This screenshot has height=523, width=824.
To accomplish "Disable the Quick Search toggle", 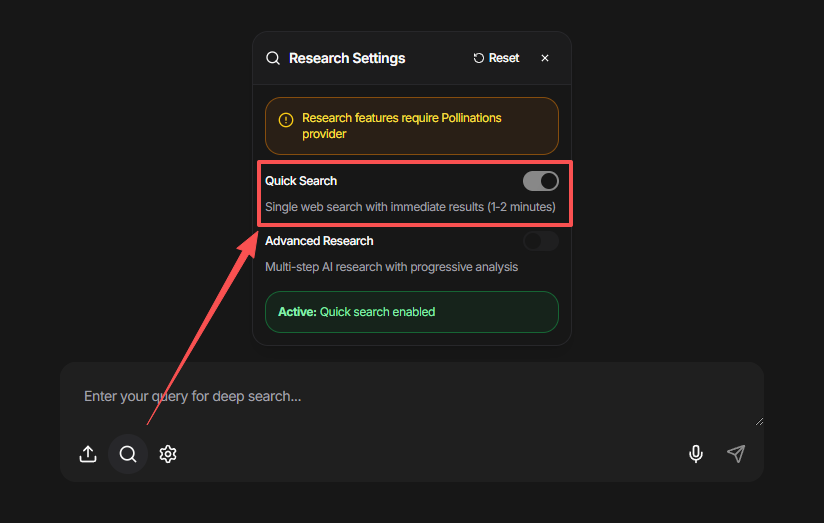I will [x=541, y=181].
